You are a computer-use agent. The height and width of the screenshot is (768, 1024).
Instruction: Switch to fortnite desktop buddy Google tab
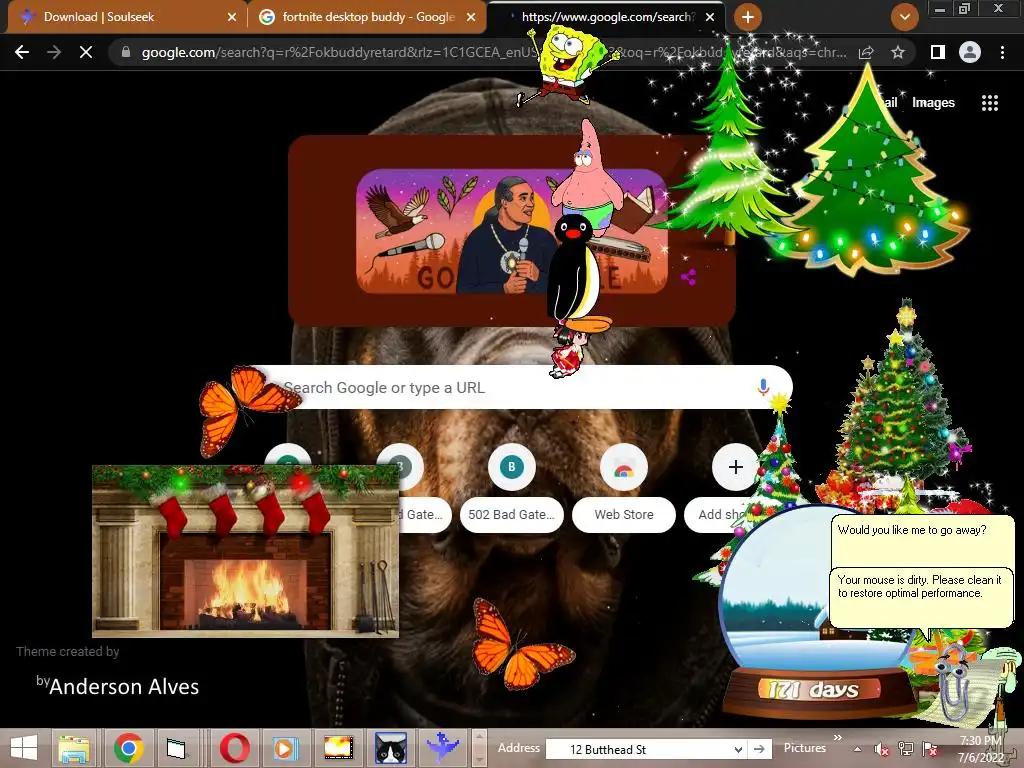368,17
